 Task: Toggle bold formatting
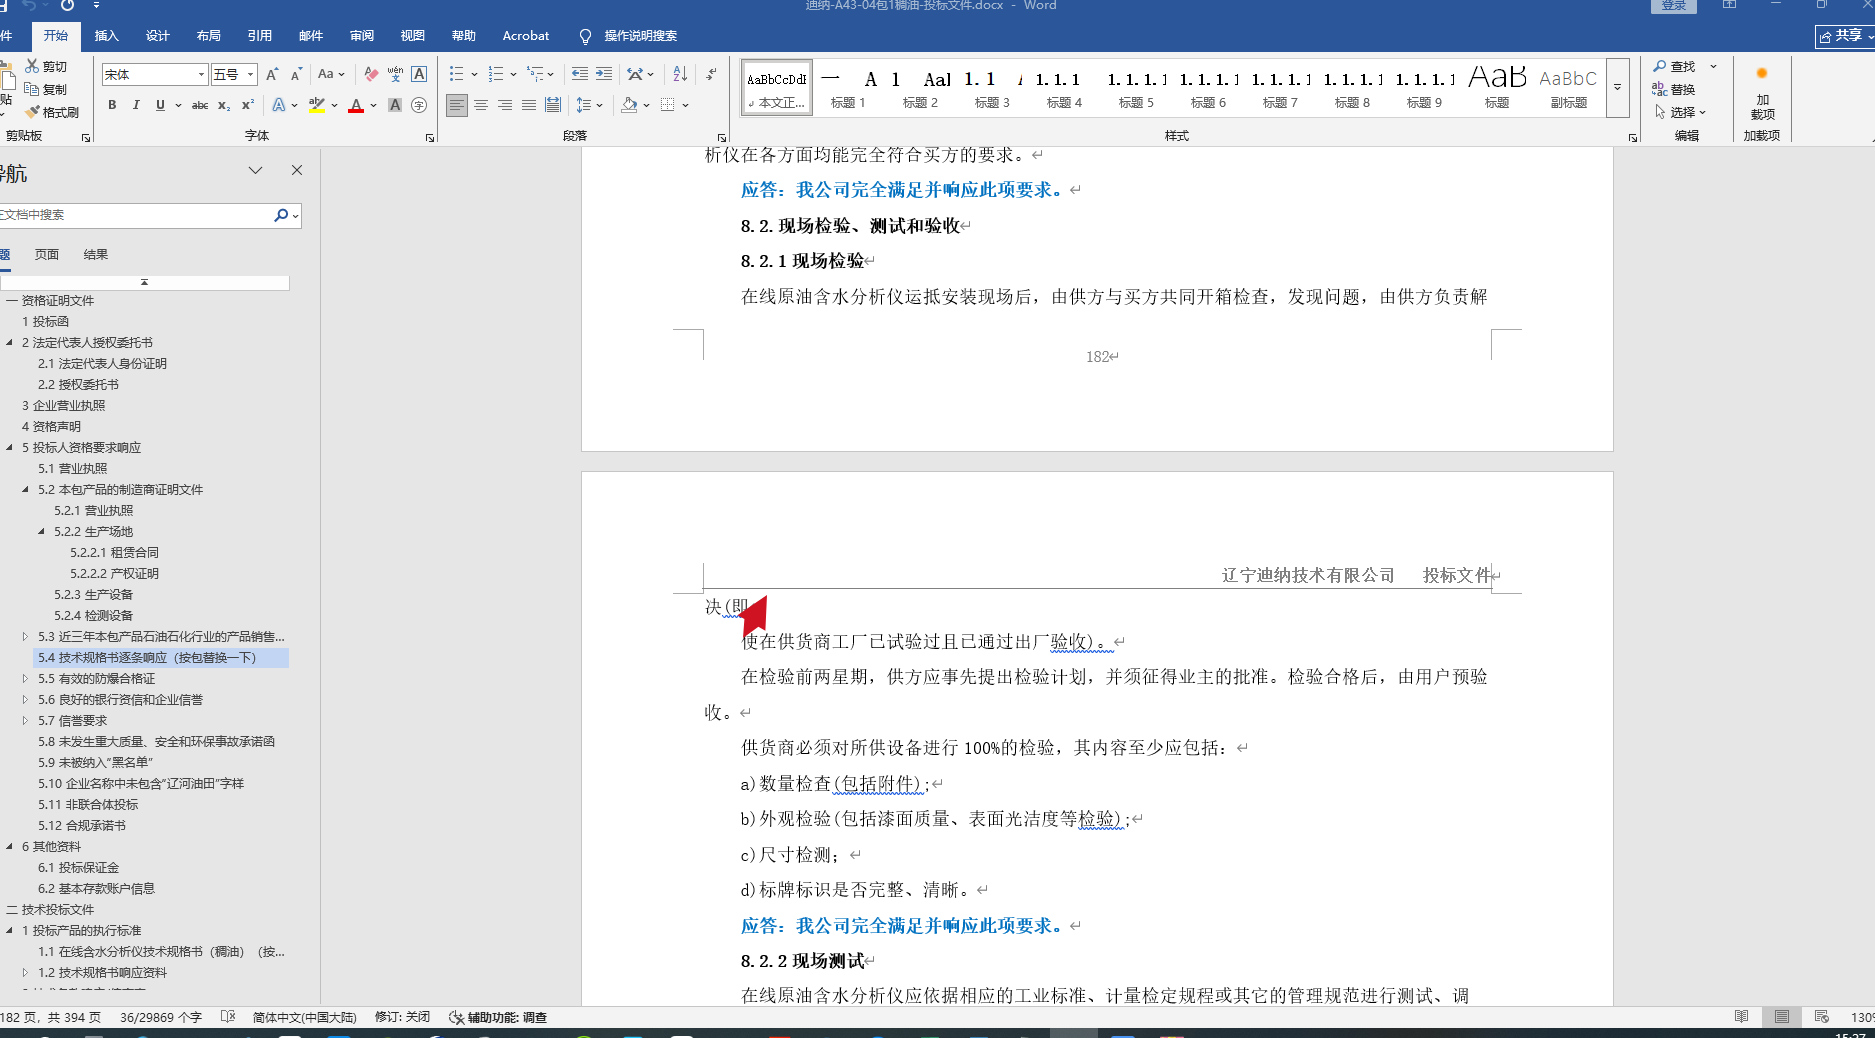click(112, 105)
